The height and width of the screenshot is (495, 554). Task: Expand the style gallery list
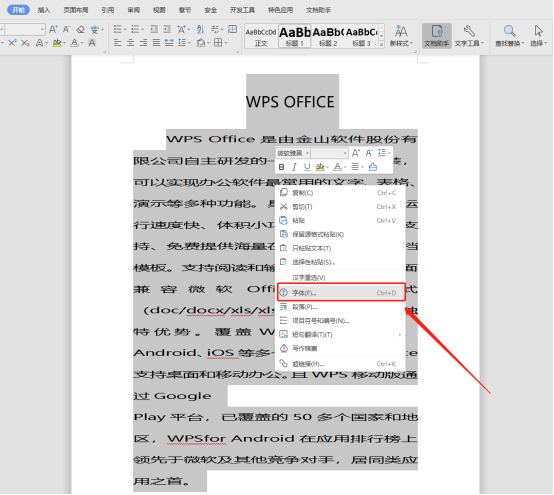381,45
